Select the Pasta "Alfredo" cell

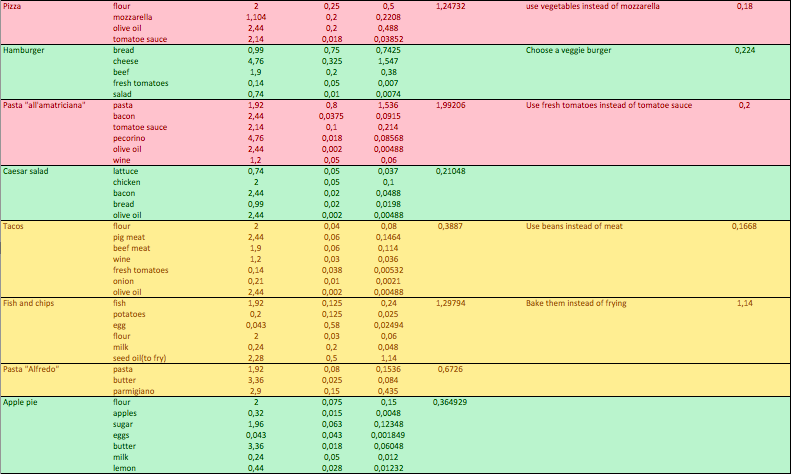tap(34, 369)
